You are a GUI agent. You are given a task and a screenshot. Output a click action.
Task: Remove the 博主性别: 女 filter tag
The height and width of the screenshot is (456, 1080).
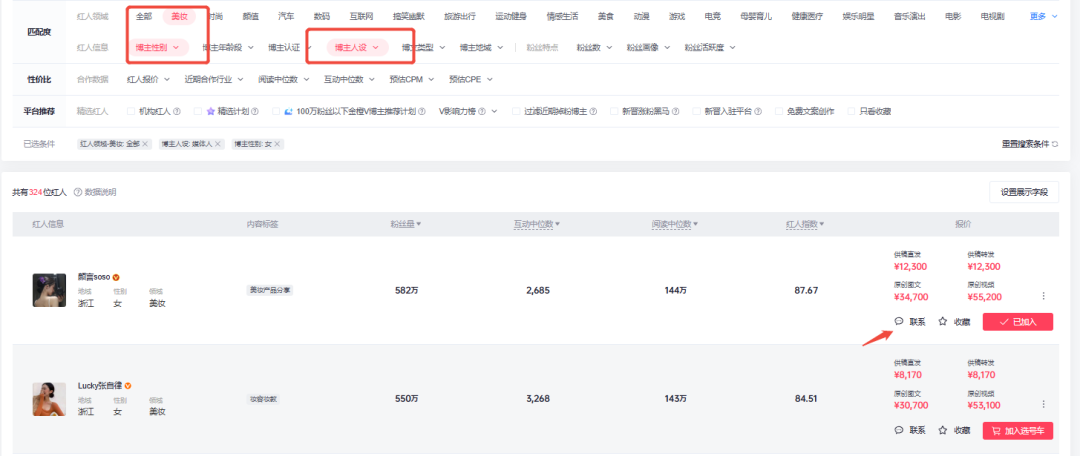pos(277,144)
